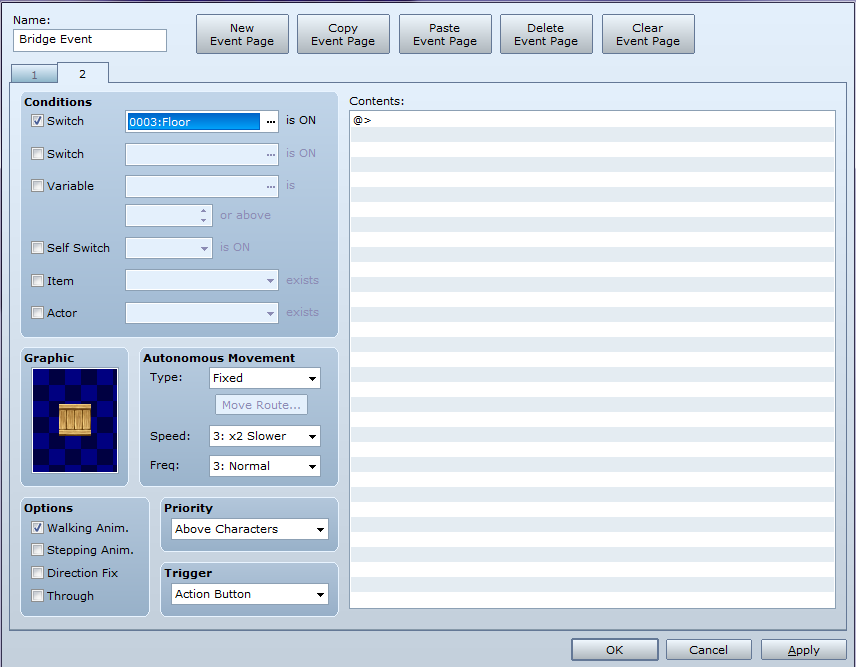
Task: Toggle the Variable condition checkbox
Action: (x=37, y=186)
